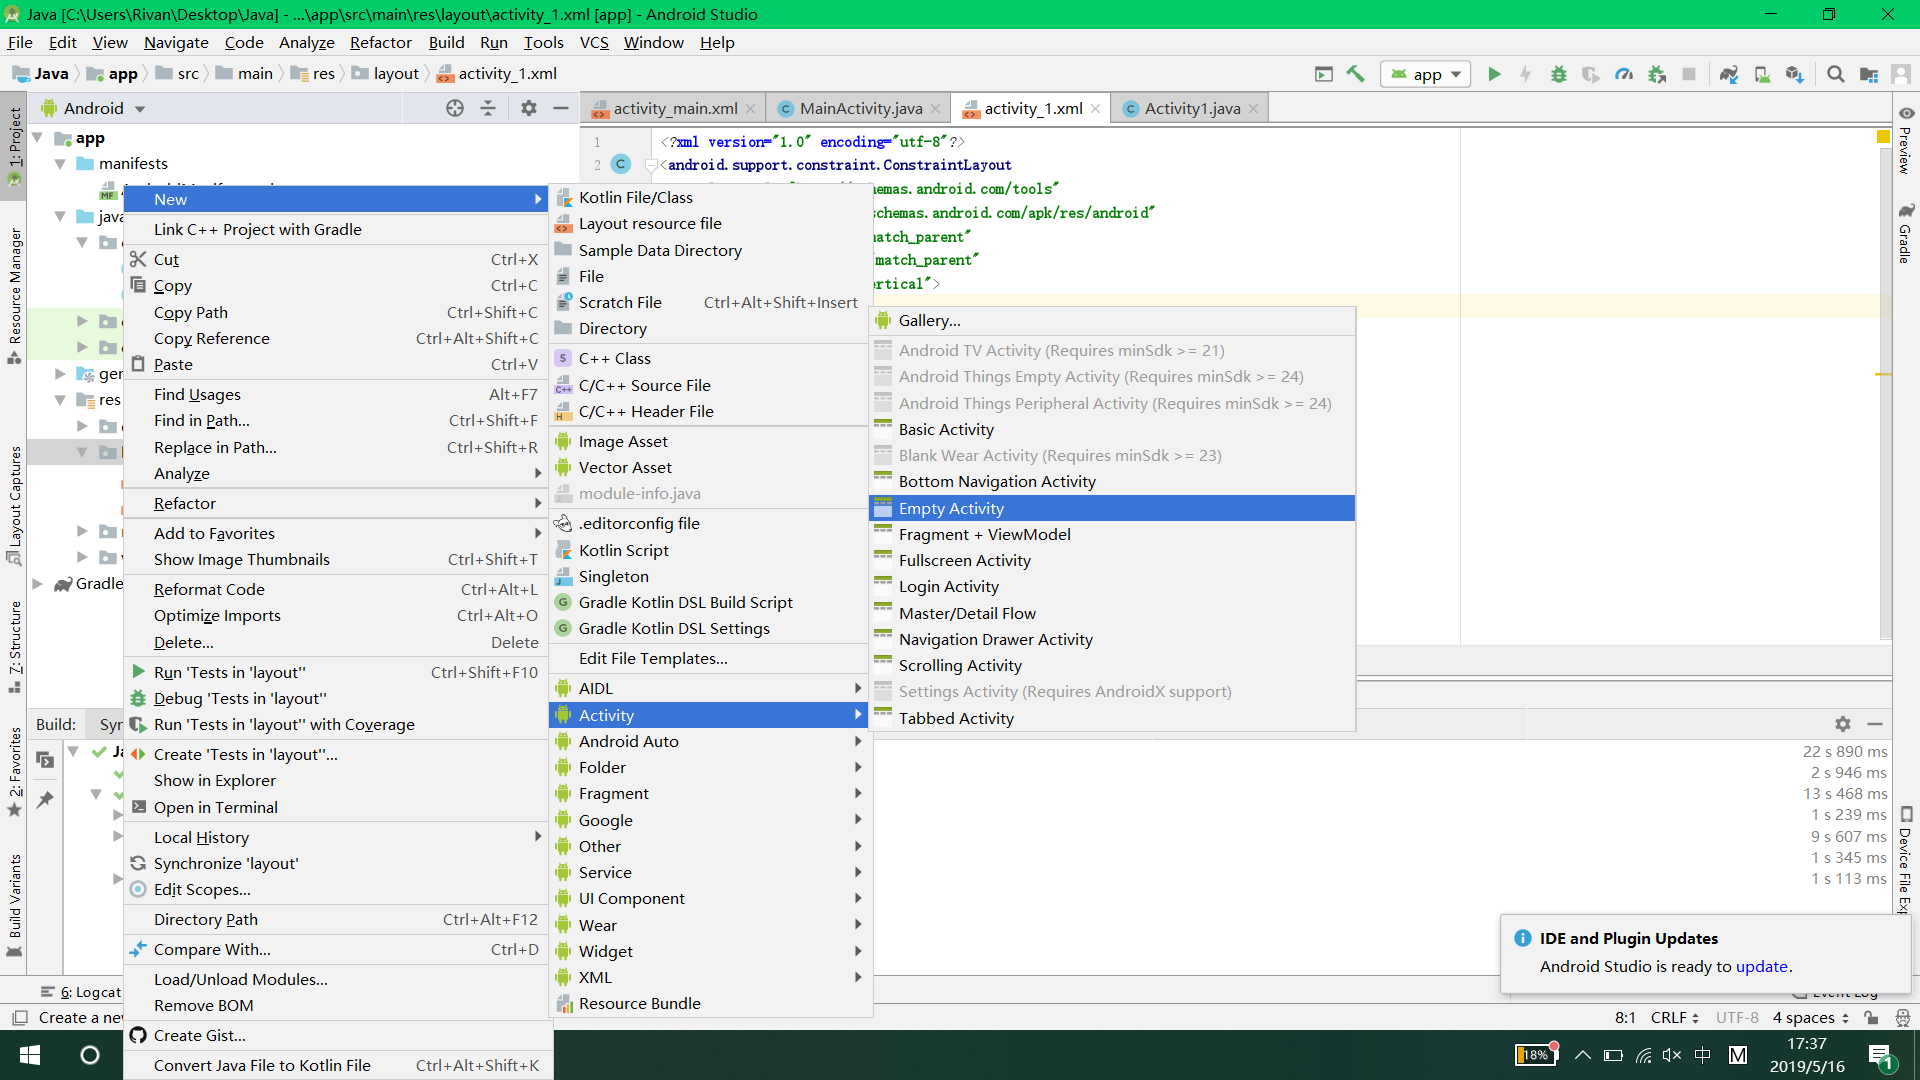The height and width of the screenshot is (1080, 1920).
Task: Open the Build menu in menu bar
Action: 446,43
